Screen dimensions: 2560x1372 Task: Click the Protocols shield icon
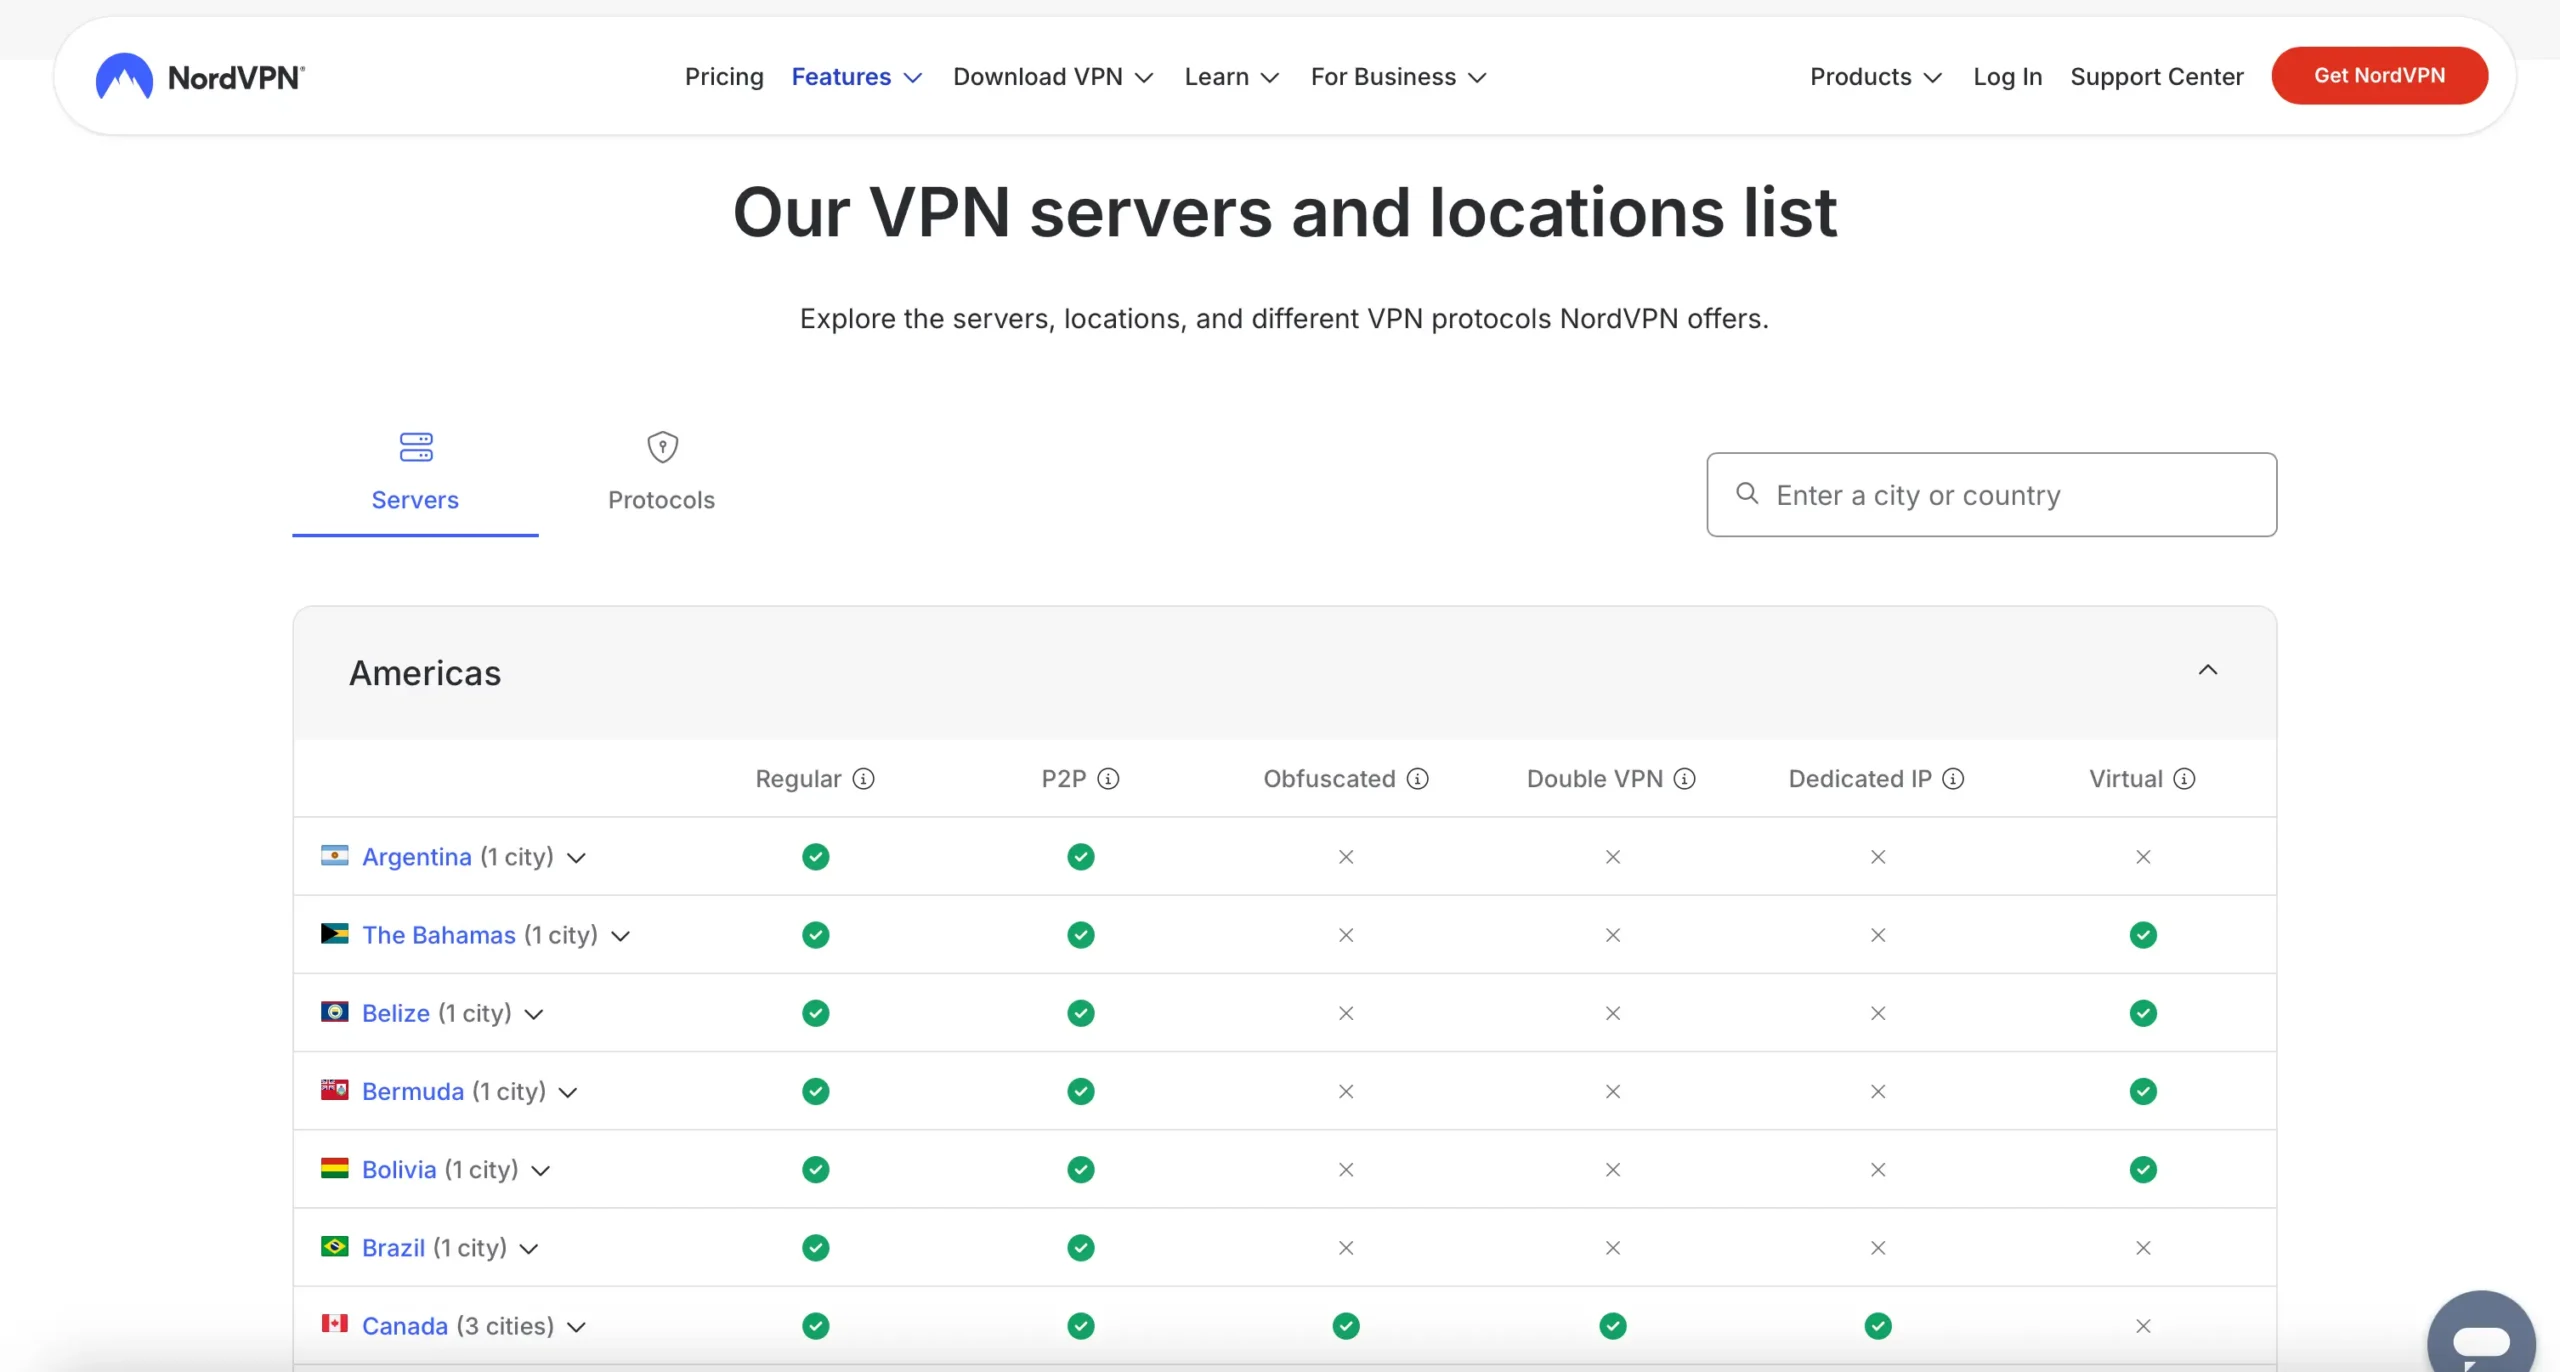(x=662, y=447)
